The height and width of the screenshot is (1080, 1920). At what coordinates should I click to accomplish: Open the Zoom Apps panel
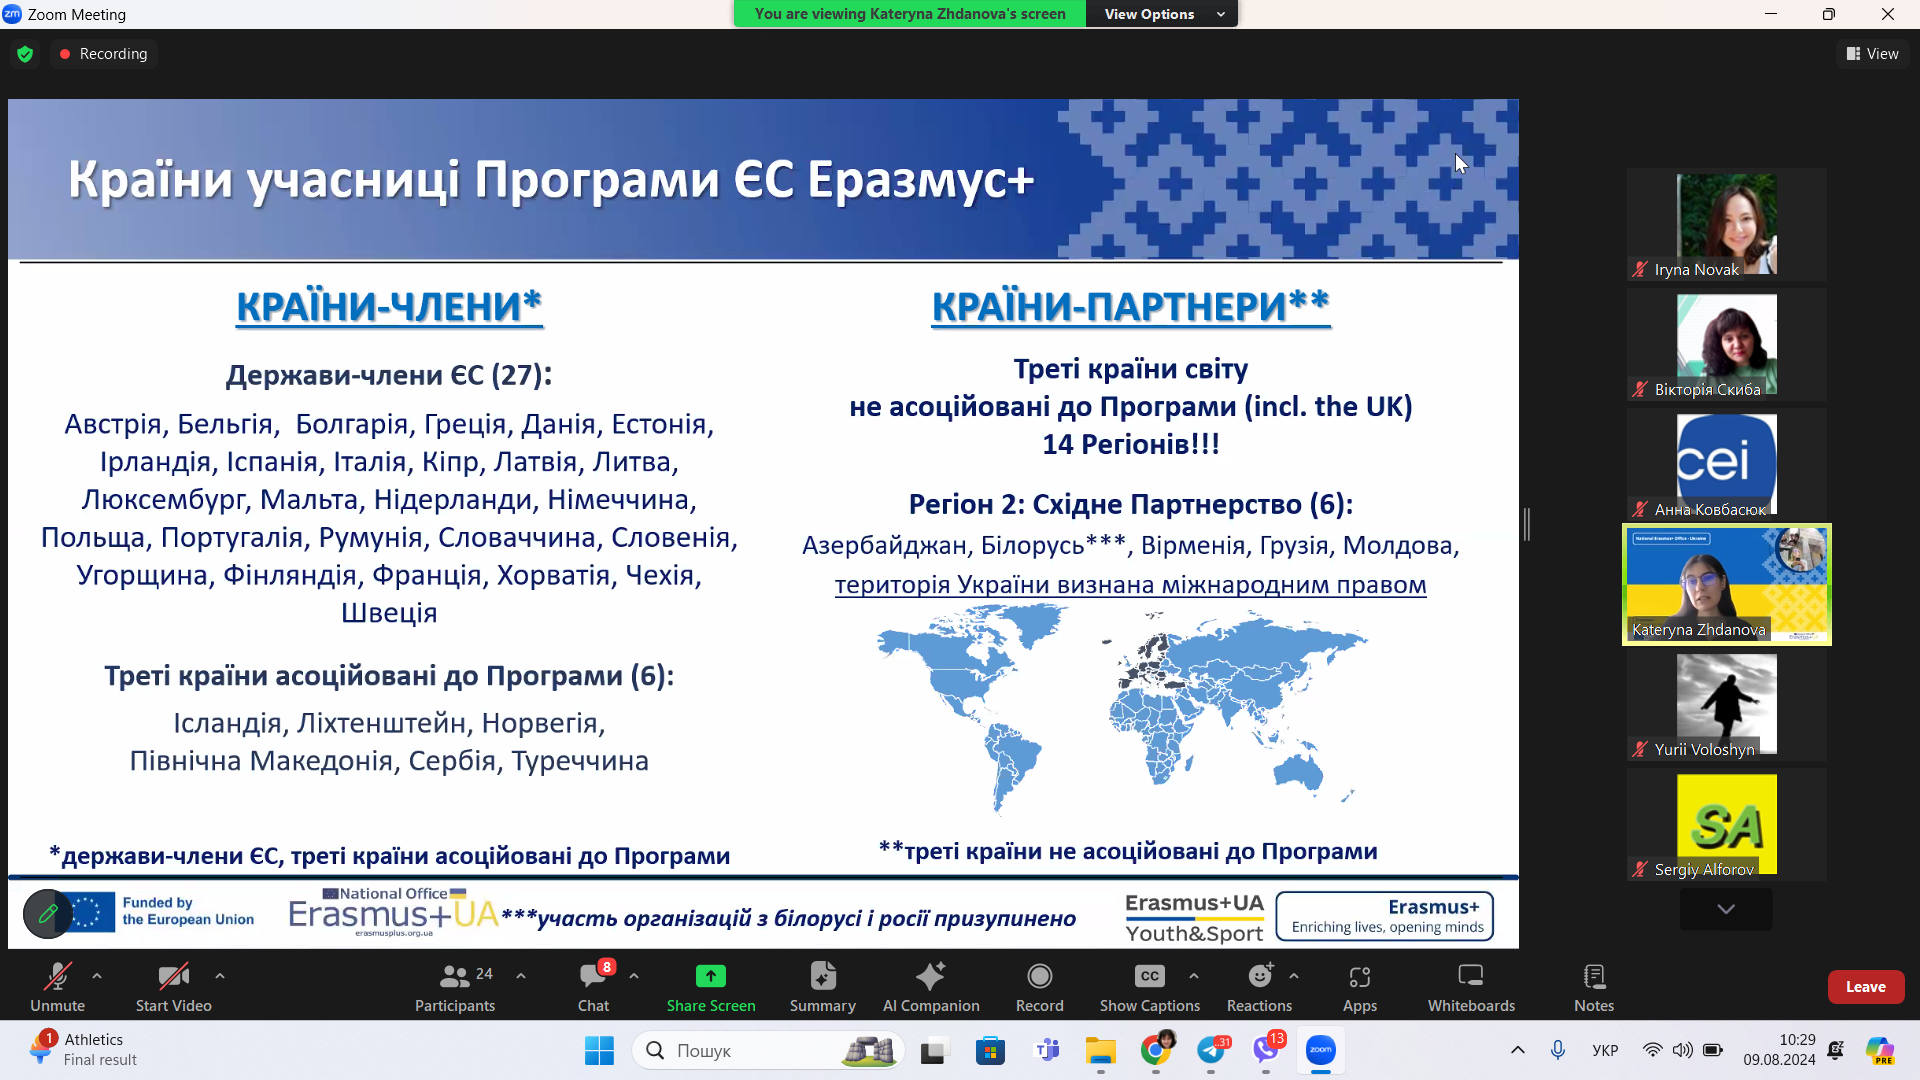1359,986
